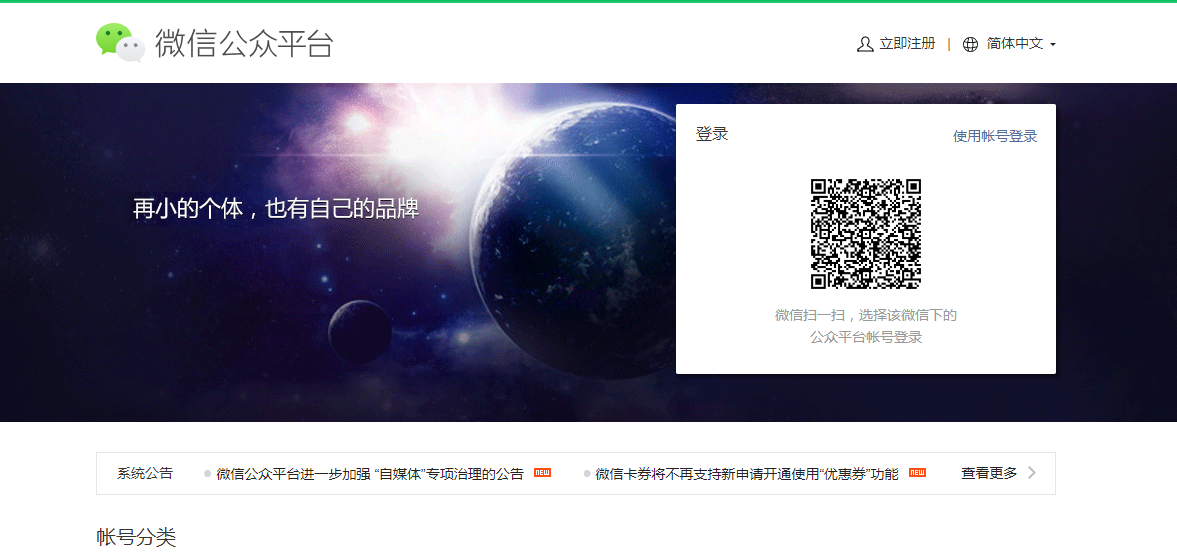Open the 立即注册 registration link
Viewport: 1177px width, 560px height.
click(908, 44)
